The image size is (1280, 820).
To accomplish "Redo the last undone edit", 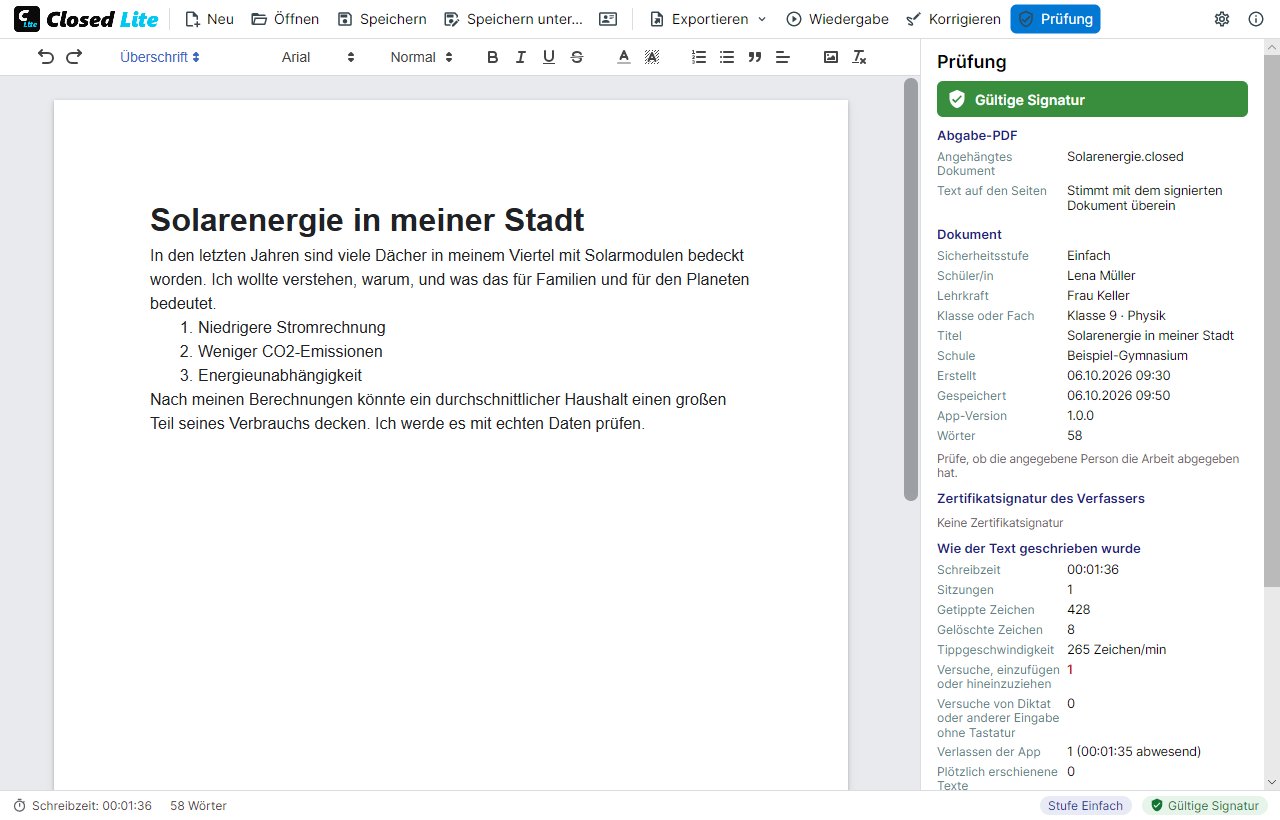I will [74, 57].
